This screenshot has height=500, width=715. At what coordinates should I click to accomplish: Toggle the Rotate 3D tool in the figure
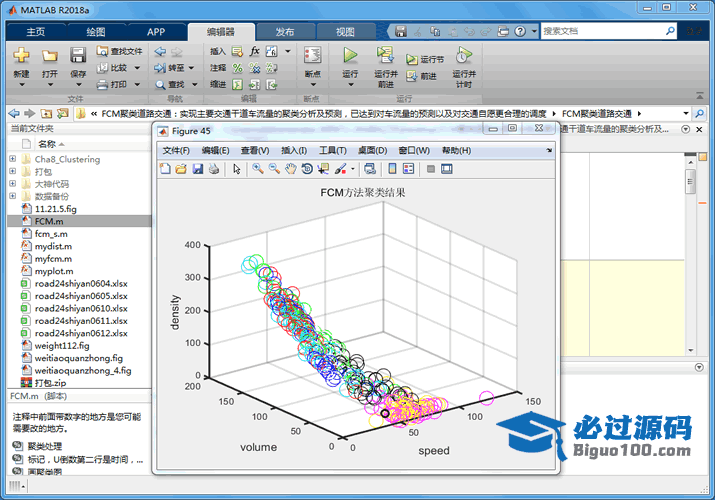(x=307, y=169)
